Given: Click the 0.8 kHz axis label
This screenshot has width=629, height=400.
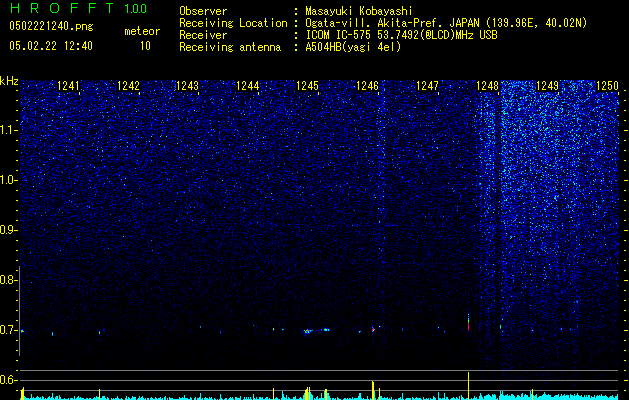Looking at the screenshot, I should (8, 280).
